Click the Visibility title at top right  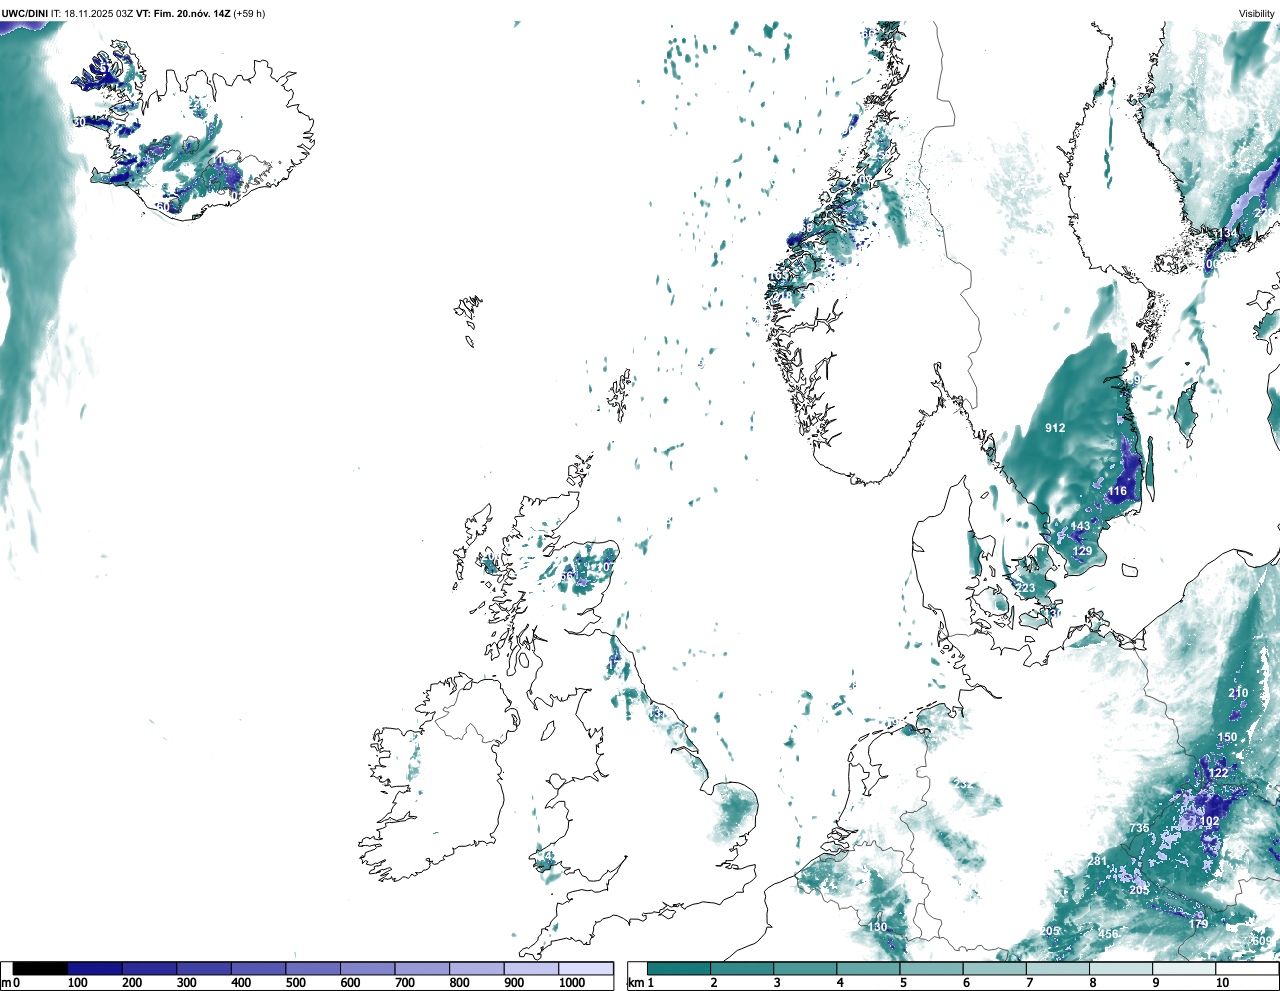tap(1256, 13)
